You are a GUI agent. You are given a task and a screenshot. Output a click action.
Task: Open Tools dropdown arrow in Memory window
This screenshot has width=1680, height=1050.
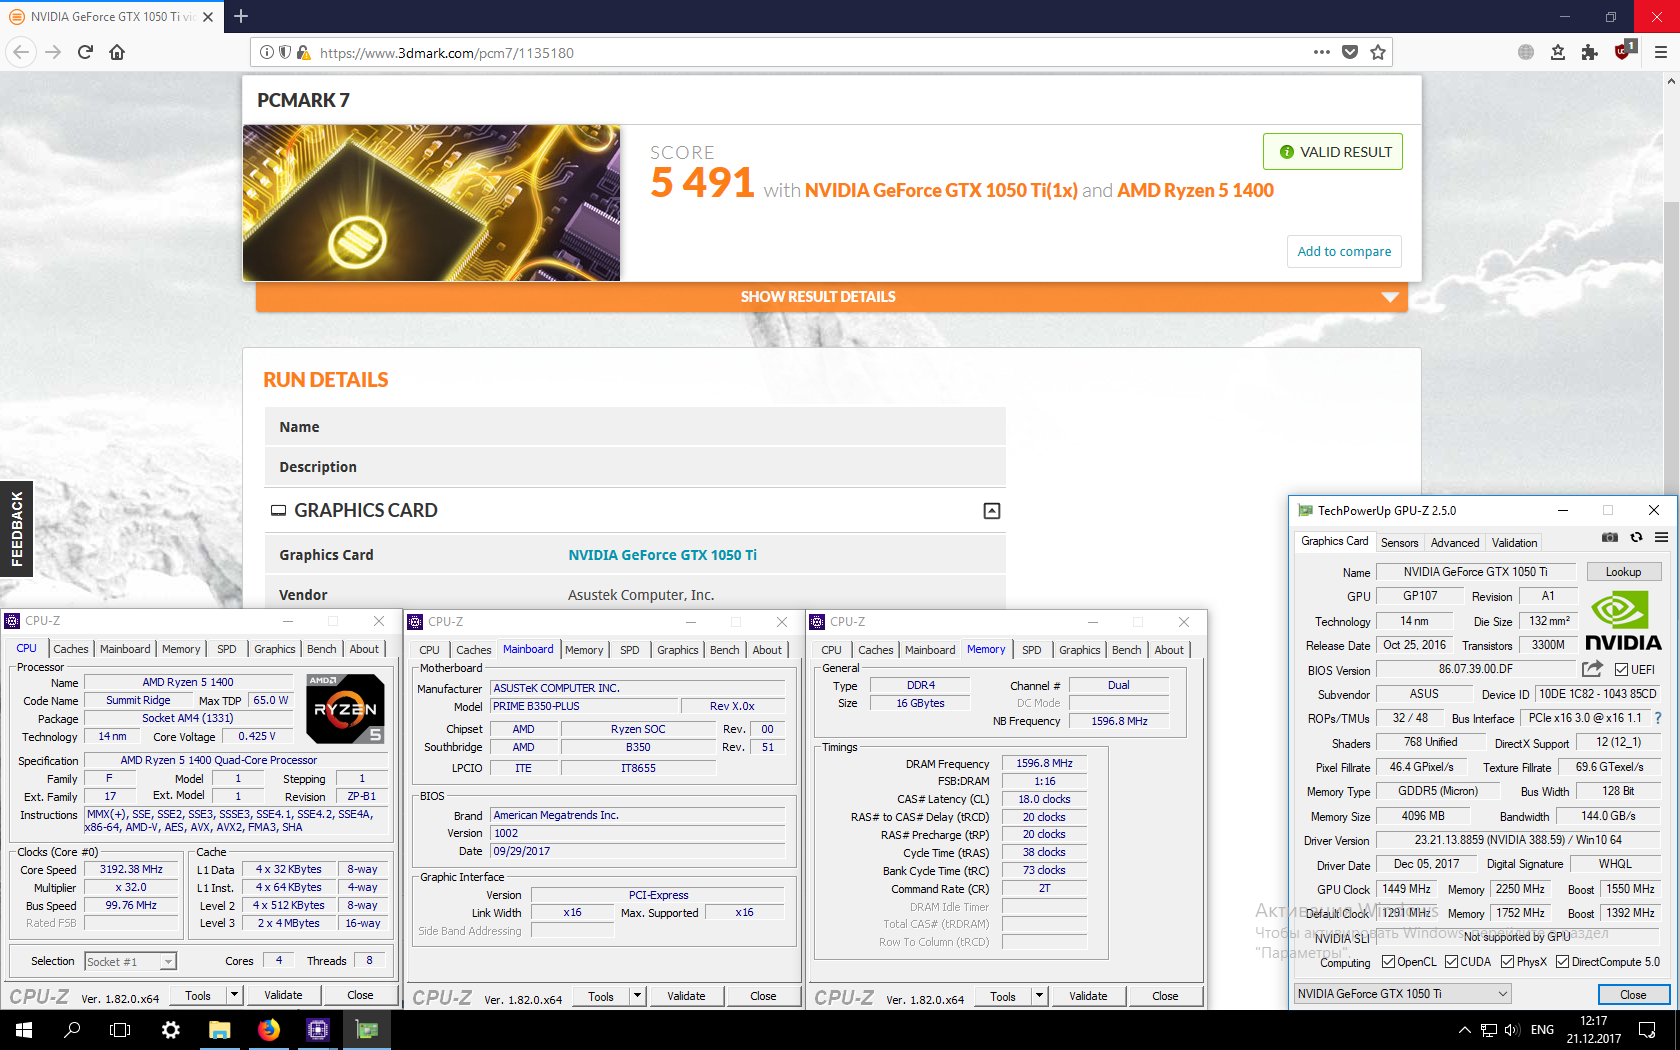tap(1039, 996)
